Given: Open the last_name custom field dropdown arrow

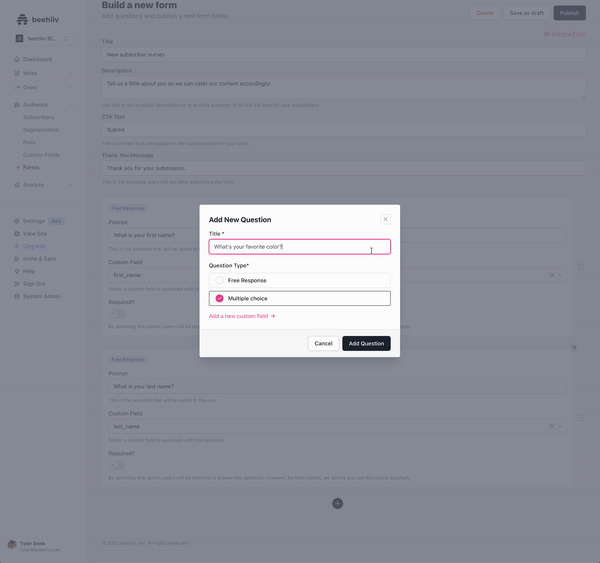Looking at the screenshot, I should click(x=560, y=426).
